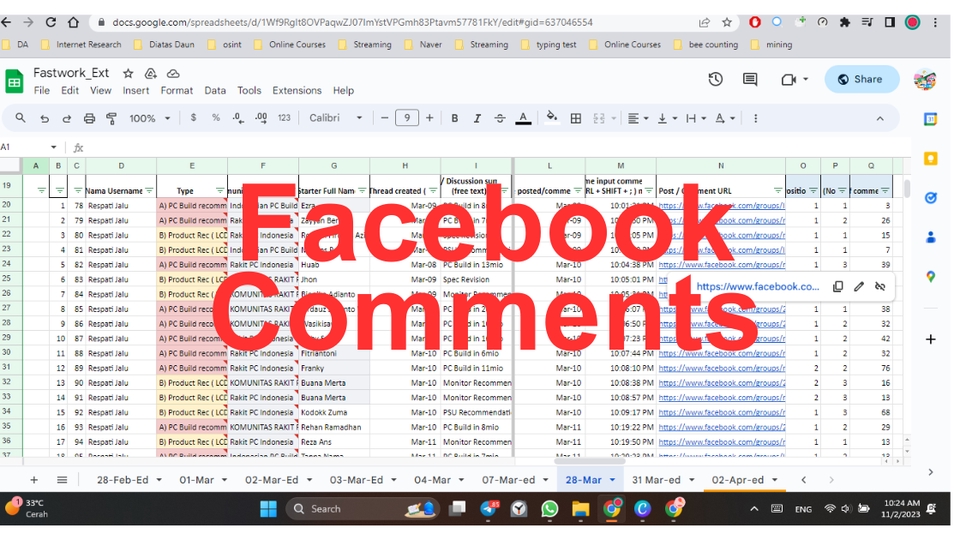Edit the link in hyperlink popup
Image resolution: width=960 pixels, height=540 pixels.
tap(859, 287)
